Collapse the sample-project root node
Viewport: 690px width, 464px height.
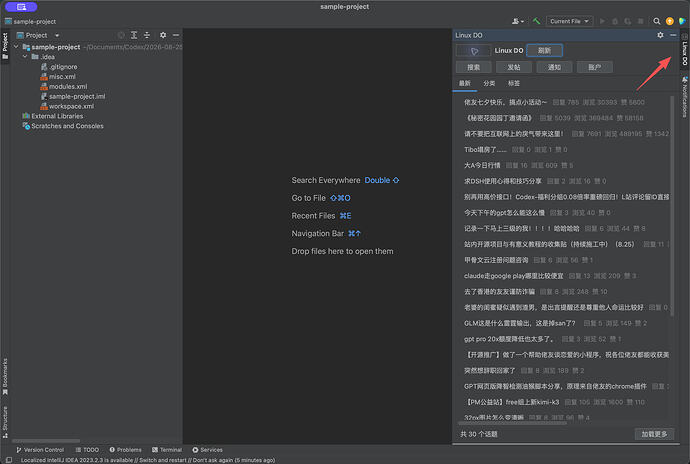(x=16, y=47)
